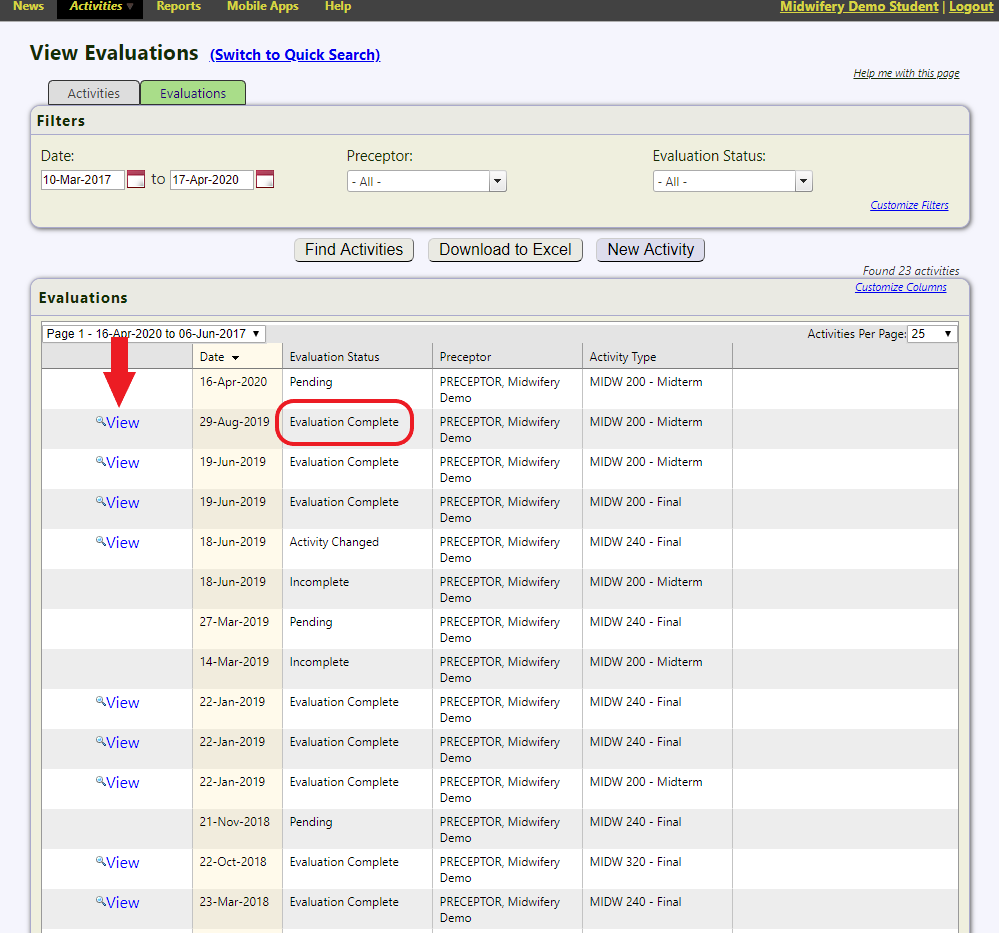Image resolution: width=999 pixels, height=933 pixels.
Task: Edit the end date field 17-Apr-2020
Action: (x=212, y=180)
